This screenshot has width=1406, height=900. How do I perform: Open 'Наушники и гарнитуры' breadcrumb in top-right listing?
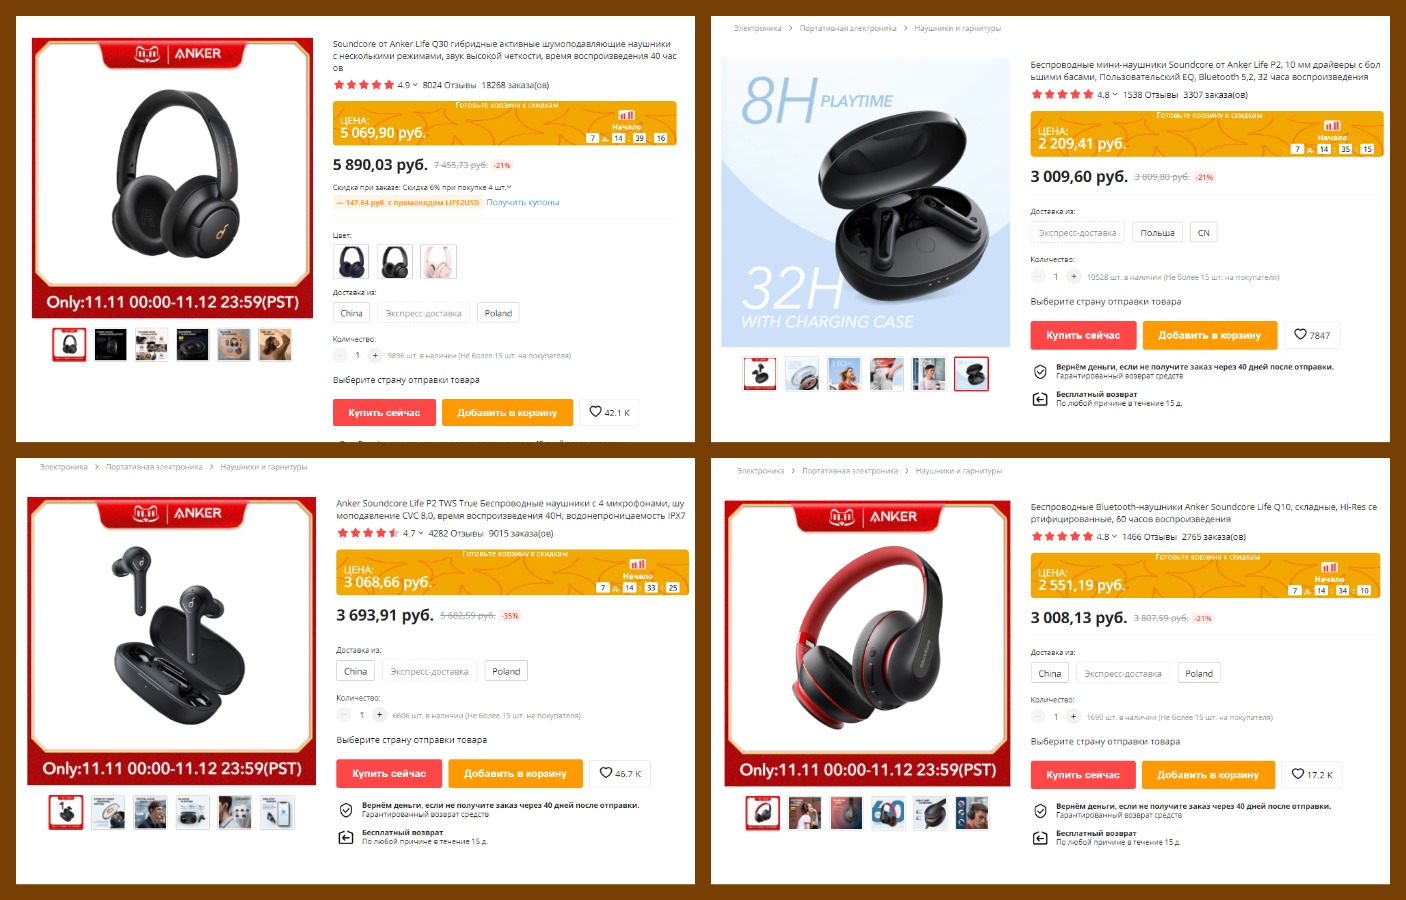coord(957,28)
